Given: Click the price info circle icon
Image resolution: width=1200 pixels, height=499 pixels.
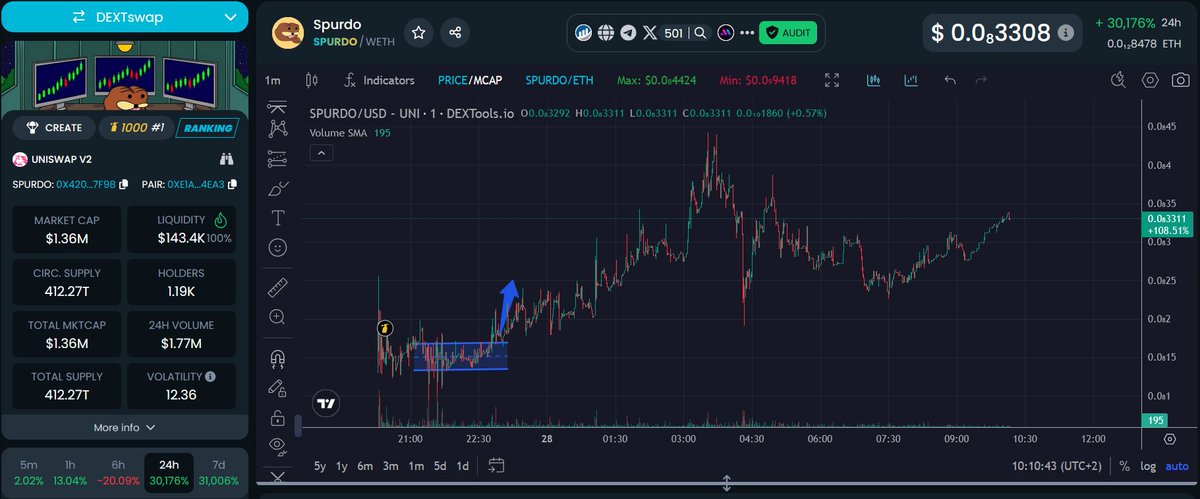Looking at the screenshot, I should [x=1067, y=33].
